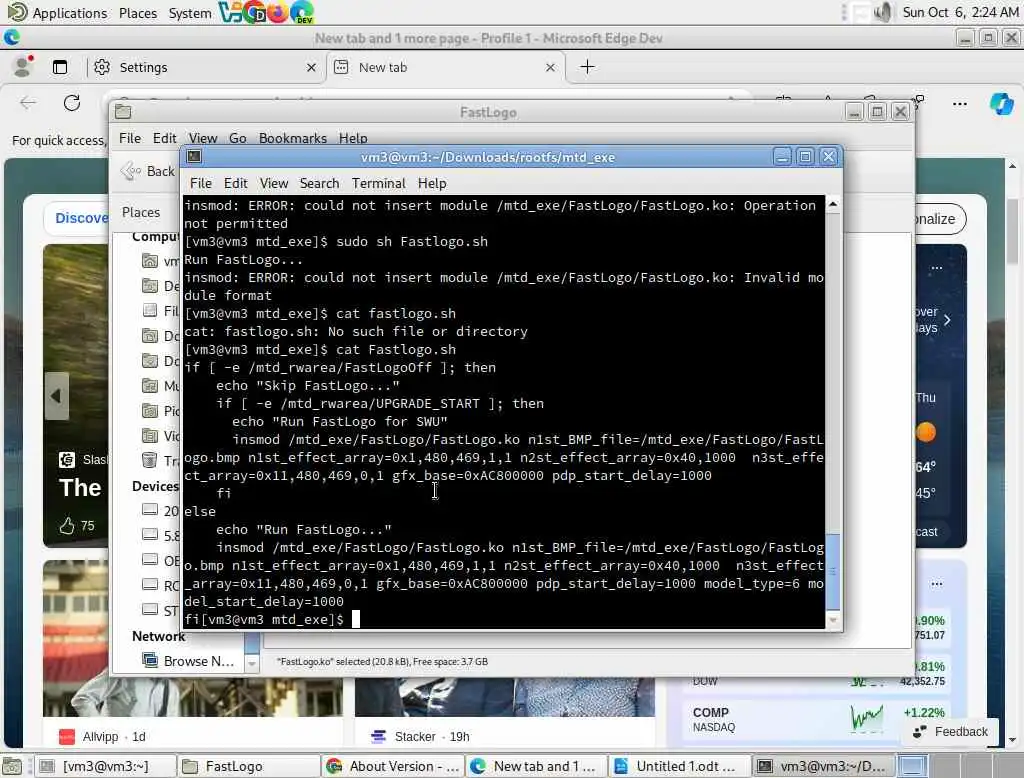Click previous arrow on news carousel

[56, 396]
